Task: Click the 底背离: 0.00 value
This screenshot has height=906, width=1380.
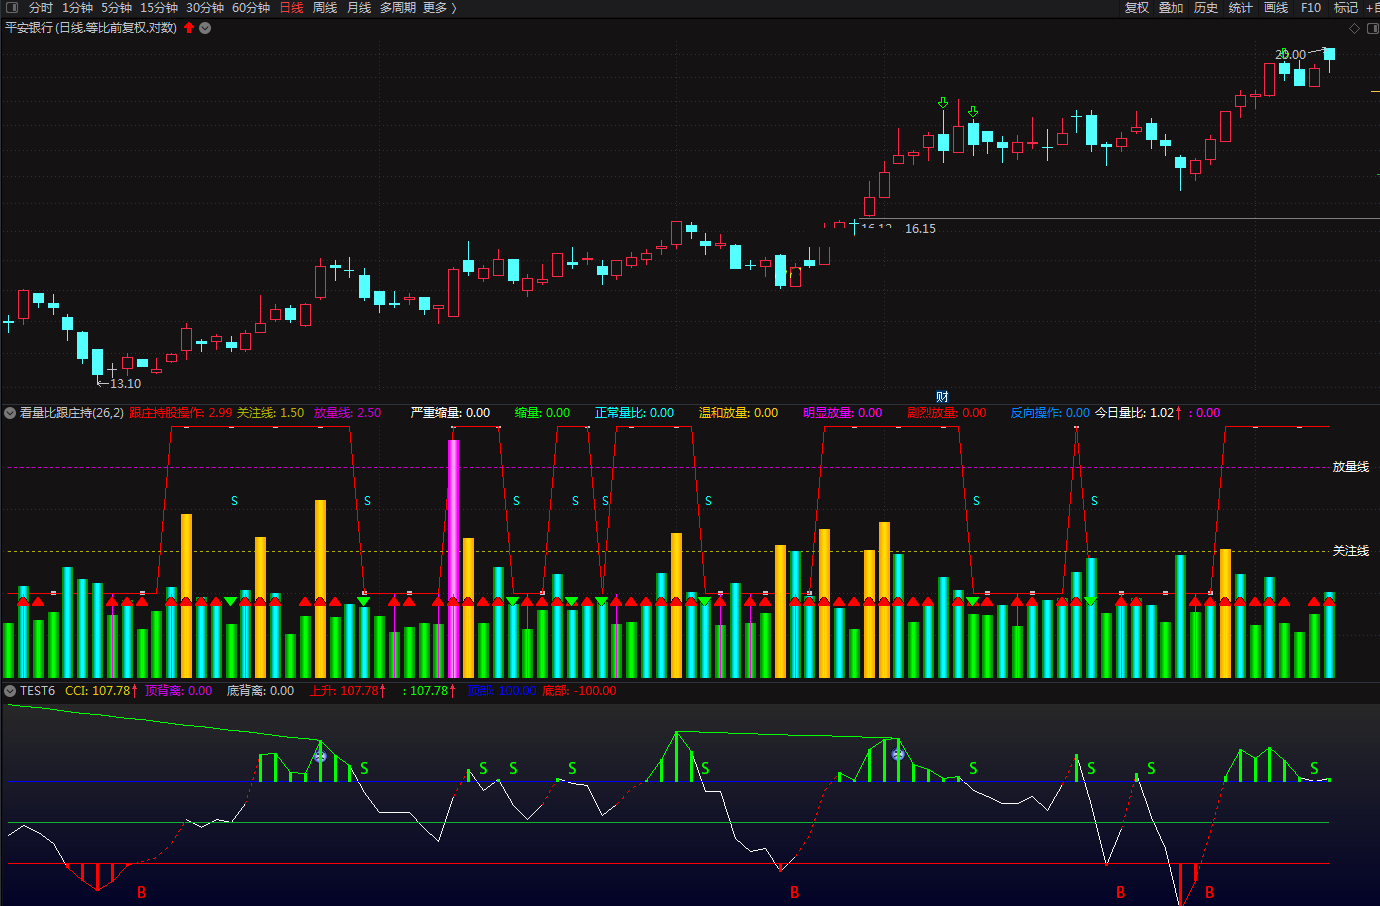Action: tap(260, 691)
